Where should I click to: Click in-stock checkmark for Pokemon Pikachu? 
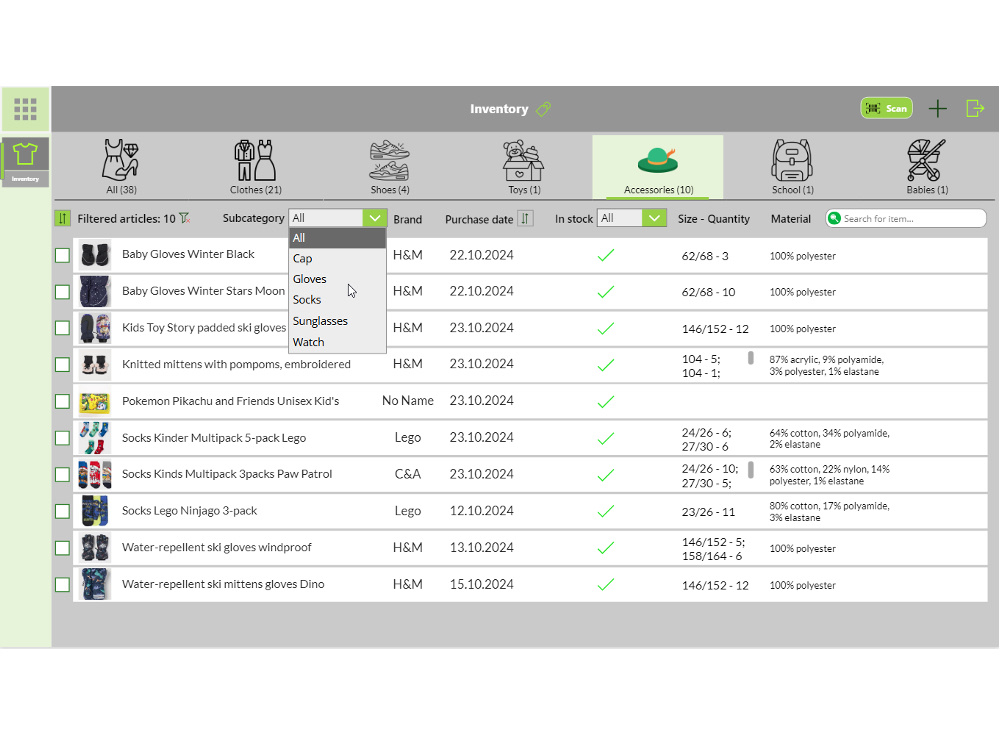pyautogui.click(x=606, y=402)
